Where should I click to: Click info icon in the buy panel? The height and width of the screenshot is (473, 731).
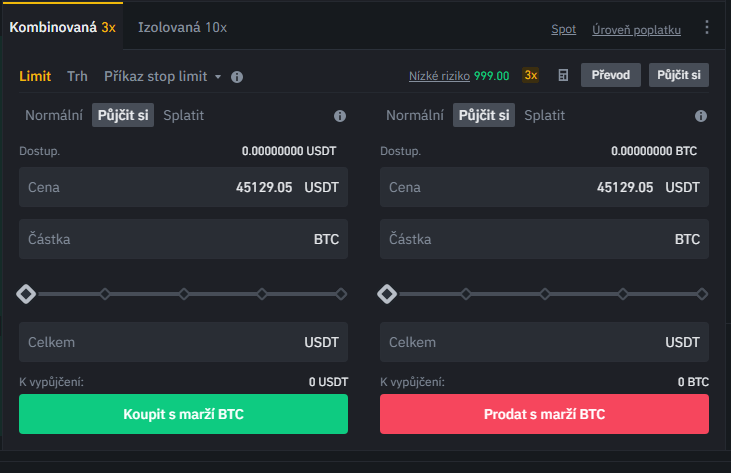click(x=340, y=116)
